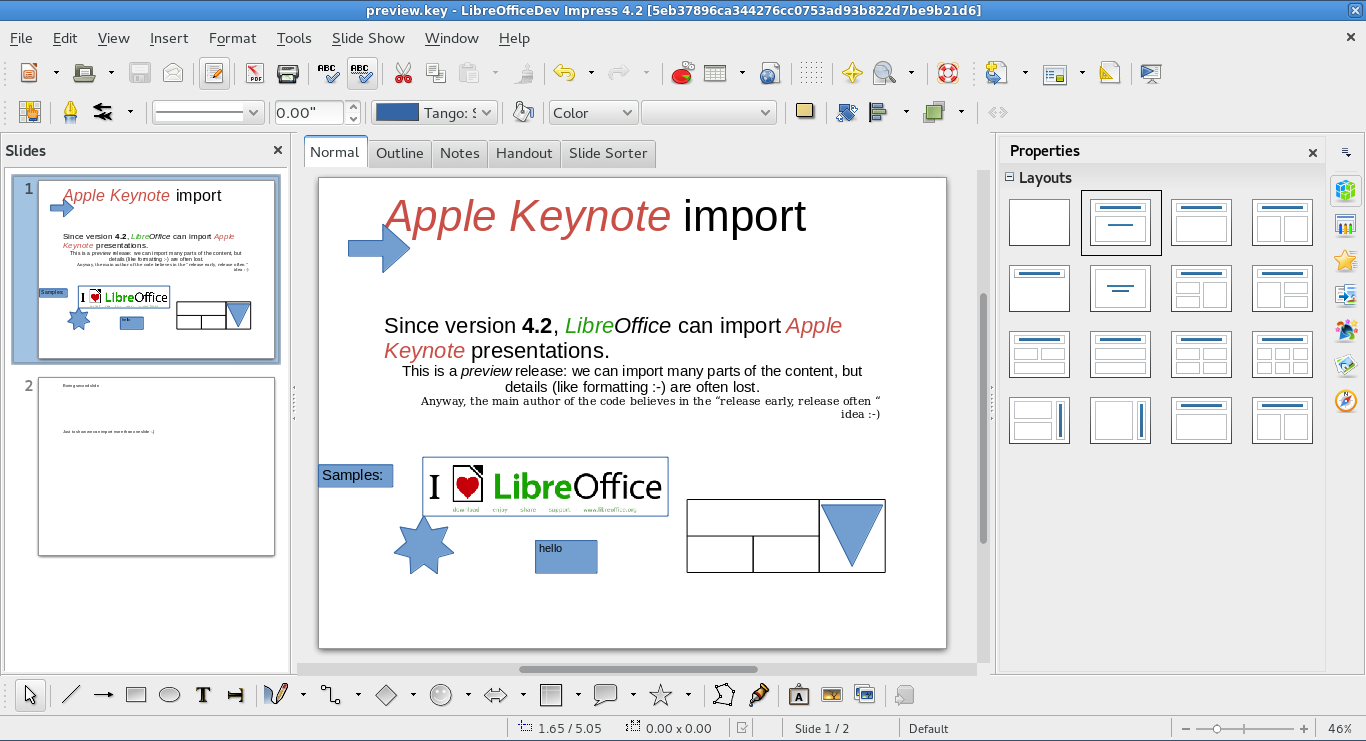This screenshot has height=741, width=1366.
Task: Click the zoom-in plus button
Action: click(x=1304, y=729)
